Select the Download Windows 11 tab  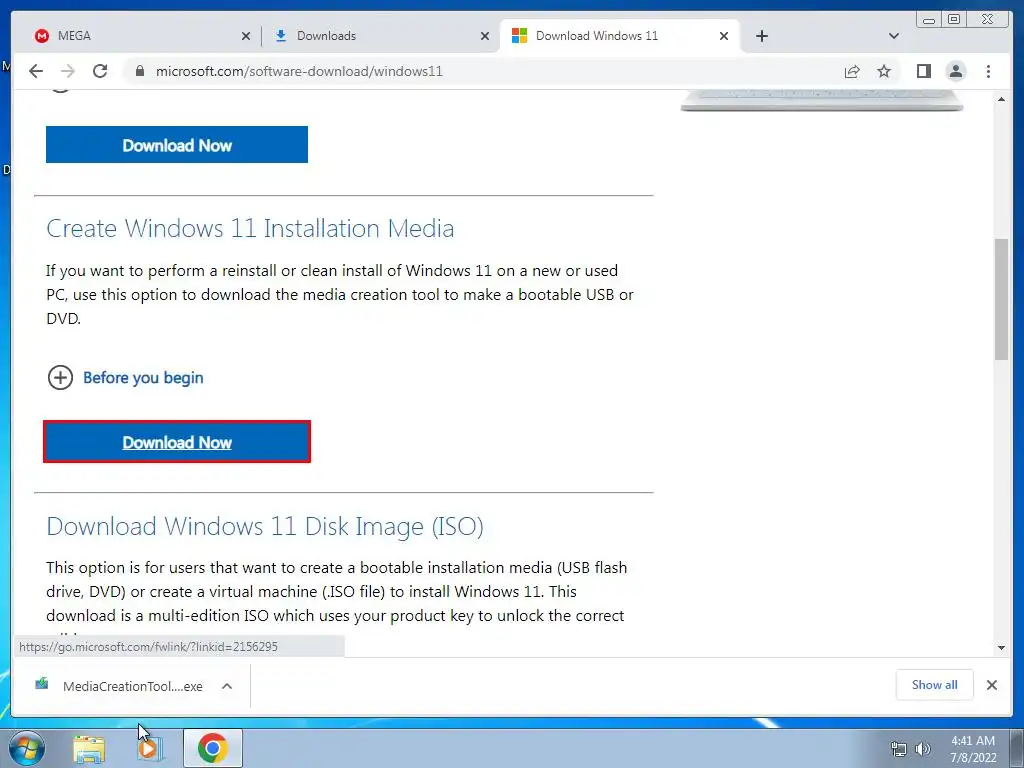(620, 36)
